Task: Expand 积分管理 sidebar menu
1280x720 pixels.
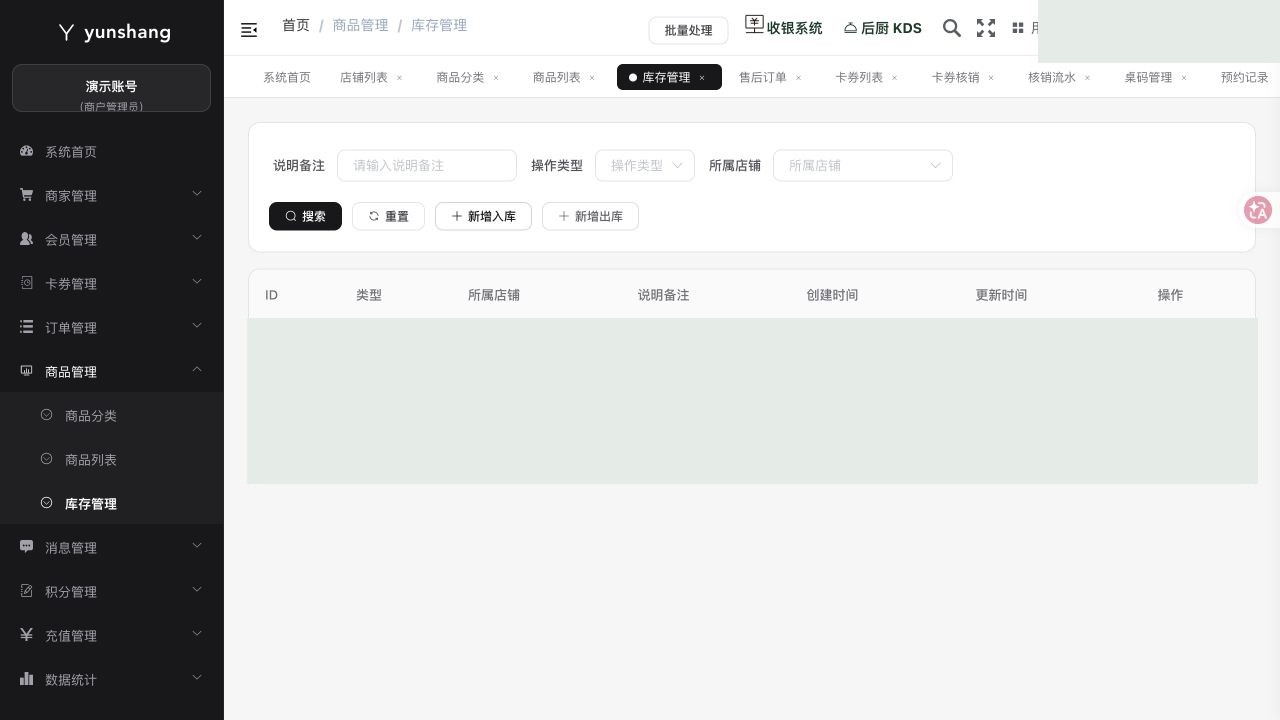Action: (x=112, y=592)
